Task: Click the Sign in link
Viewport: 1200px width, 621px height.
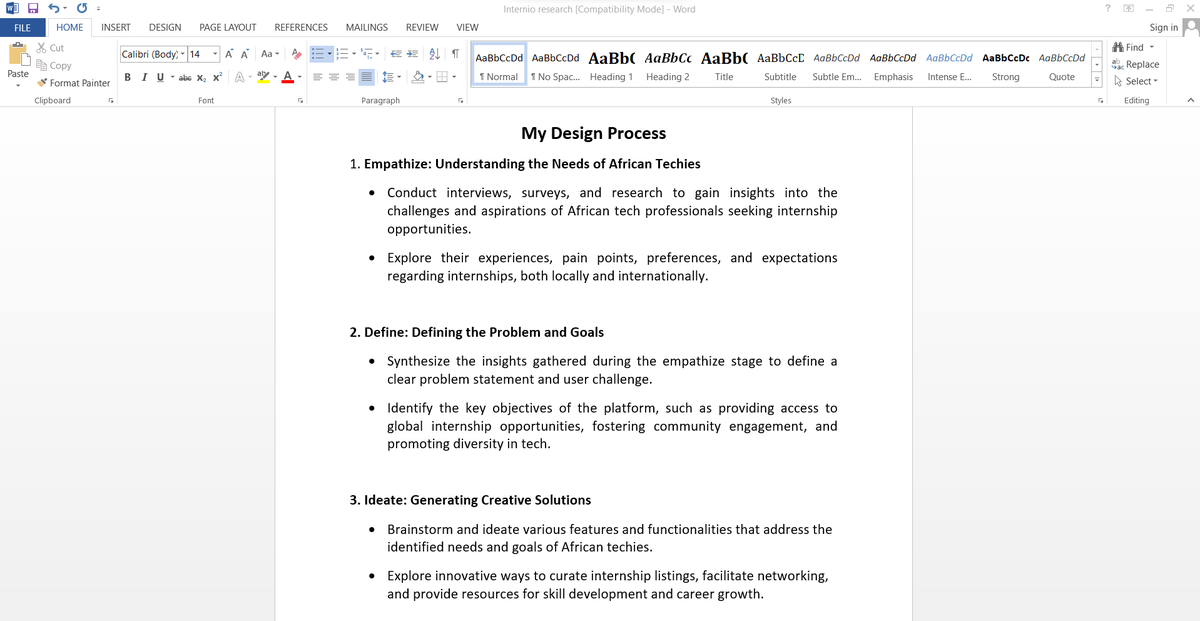Action: click(x=1164, y=27)
